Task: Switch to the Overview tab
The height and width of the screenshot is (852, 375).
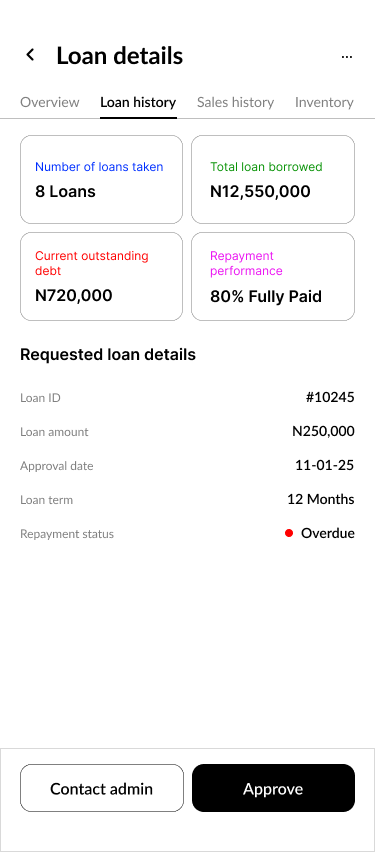Action: (49, 102)
